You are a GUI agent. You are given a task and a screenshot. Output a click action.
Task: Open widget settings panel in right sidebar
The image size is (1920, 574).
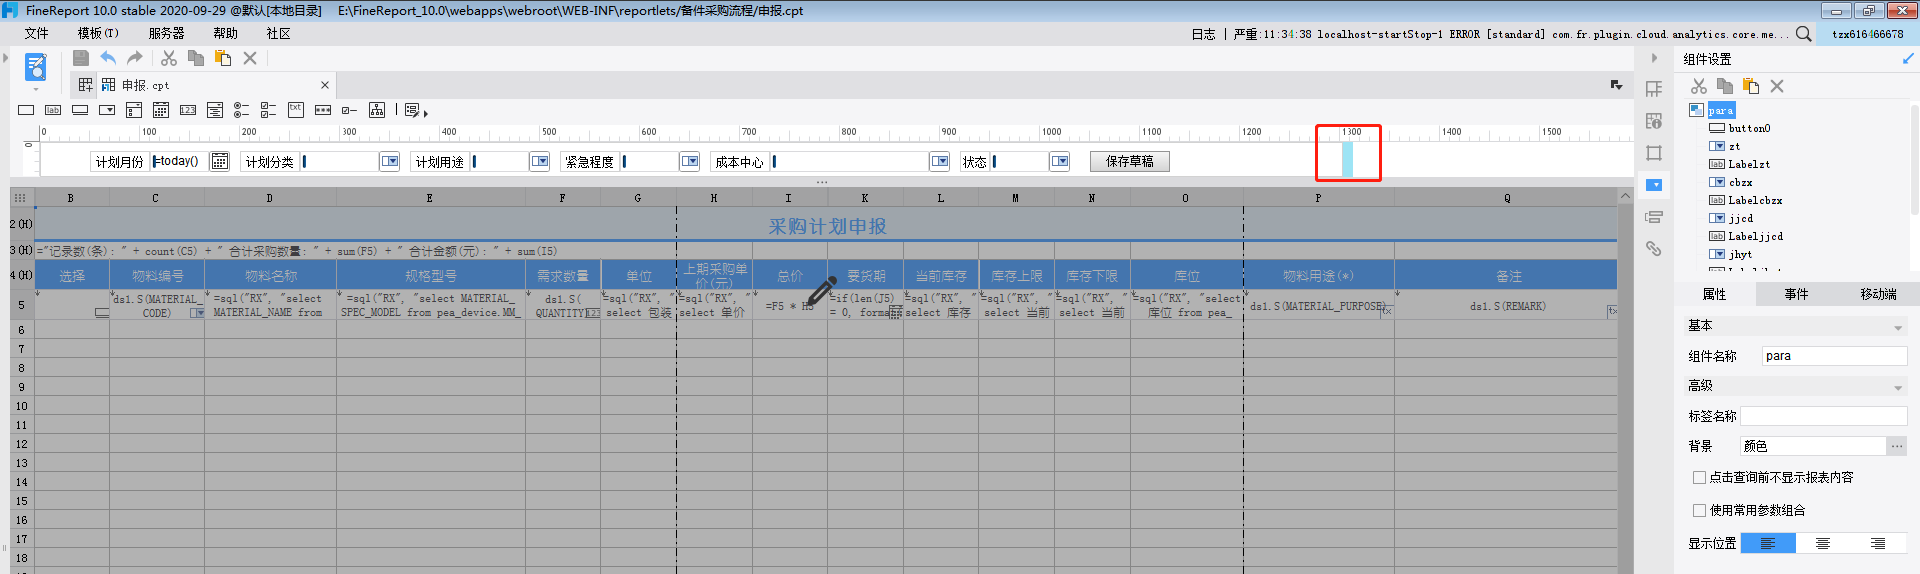[x=1654, y=185]
